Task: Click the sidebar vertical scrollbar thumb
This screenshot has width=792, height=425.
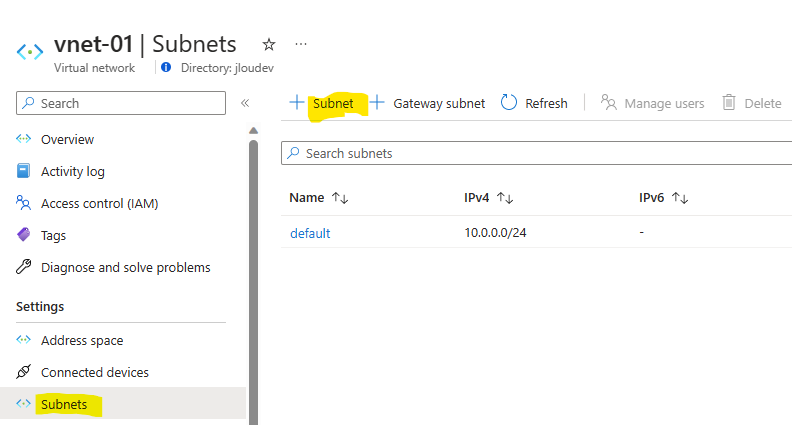Action: click(x=254, y=282)
